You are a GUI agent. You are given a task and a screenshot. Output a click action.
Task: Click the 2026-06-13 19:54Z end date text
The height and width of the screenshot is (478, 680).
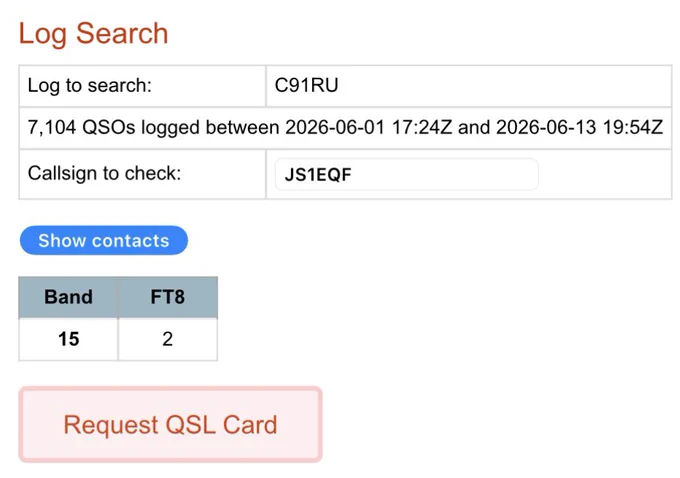pos(579,128)
